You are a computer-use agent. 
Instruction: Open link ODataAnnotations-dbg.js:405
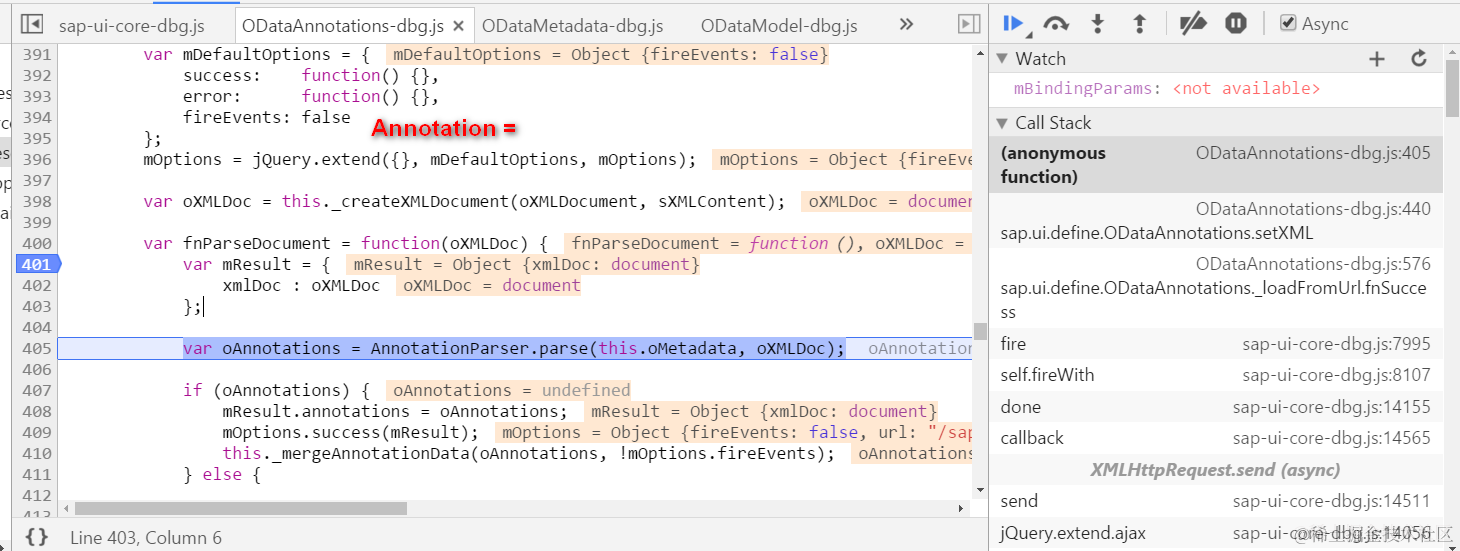pyautogui.click(x=1313, y=153)
